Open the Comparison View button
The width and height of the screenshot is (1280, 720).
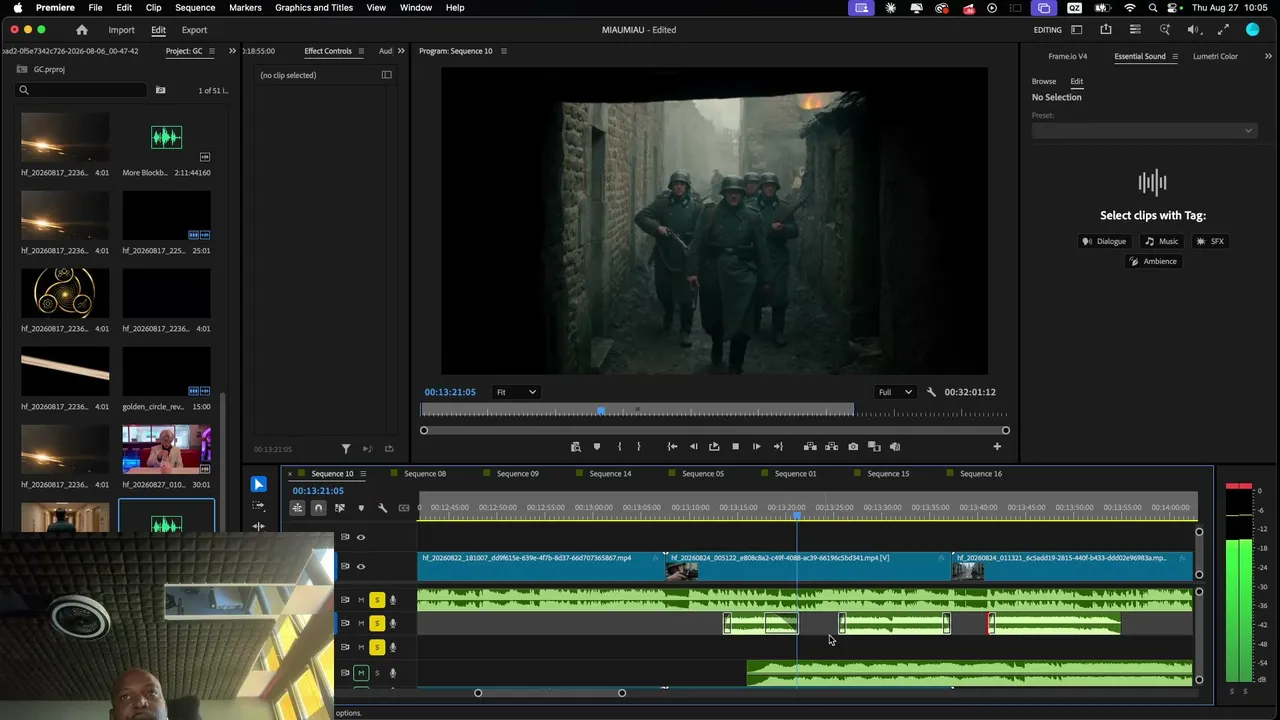tap(874, 447)
